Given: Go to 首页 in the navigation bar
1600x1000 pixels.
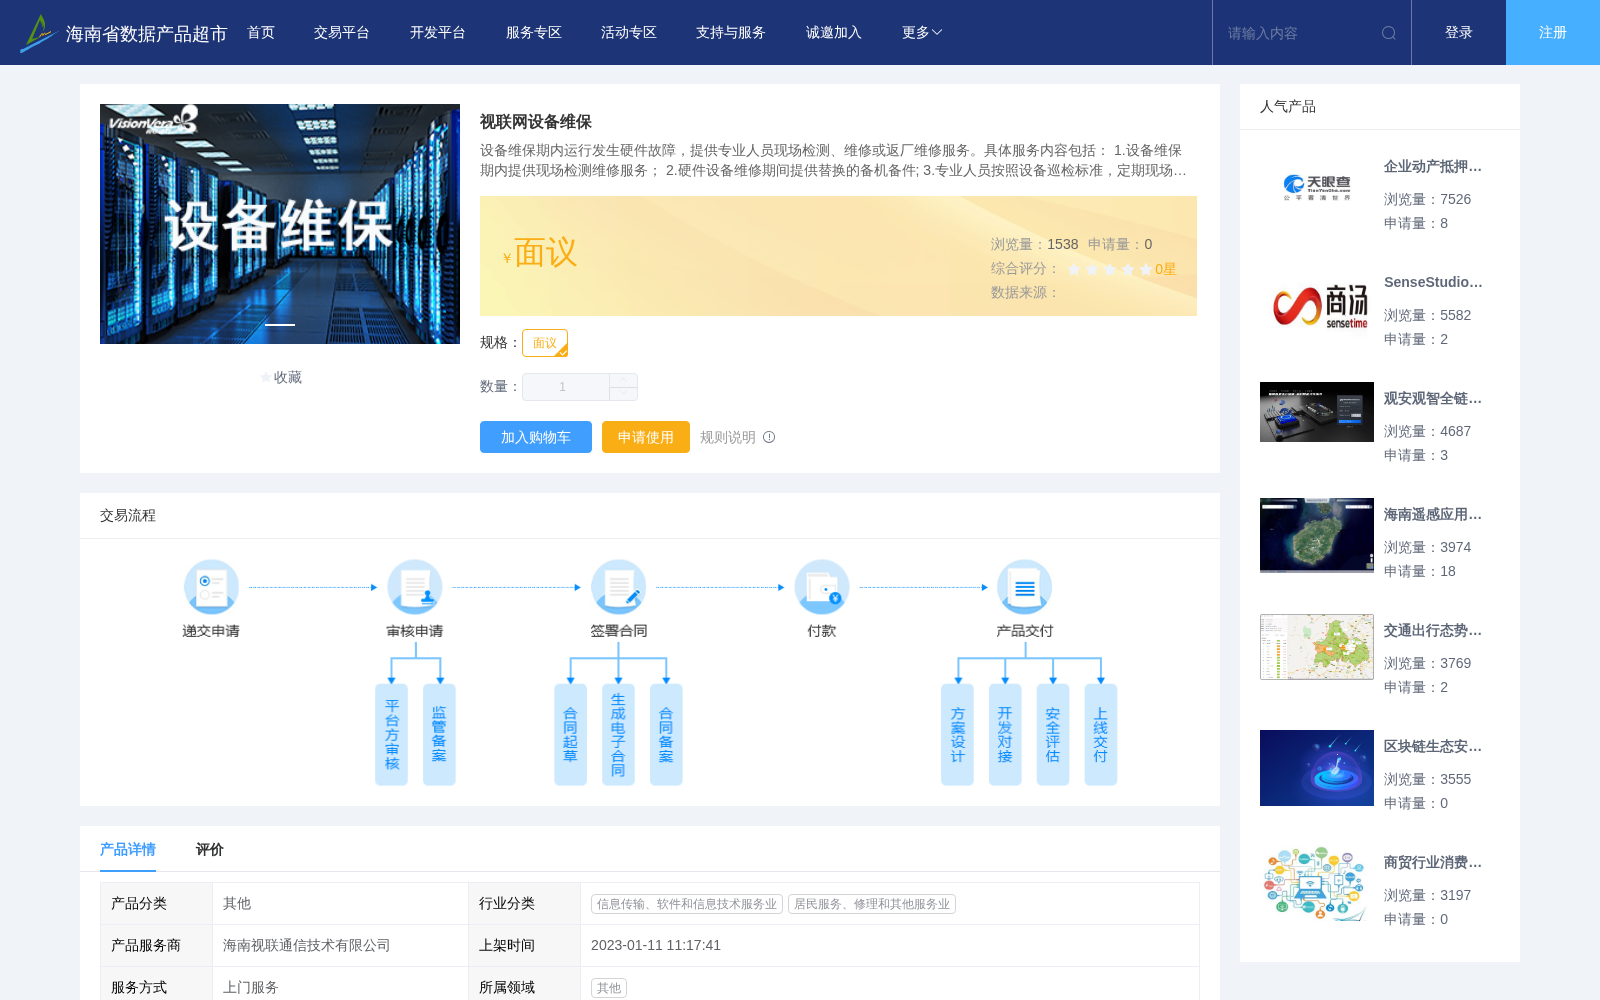Looking at the screenshot, I should (x=261, y=33).
